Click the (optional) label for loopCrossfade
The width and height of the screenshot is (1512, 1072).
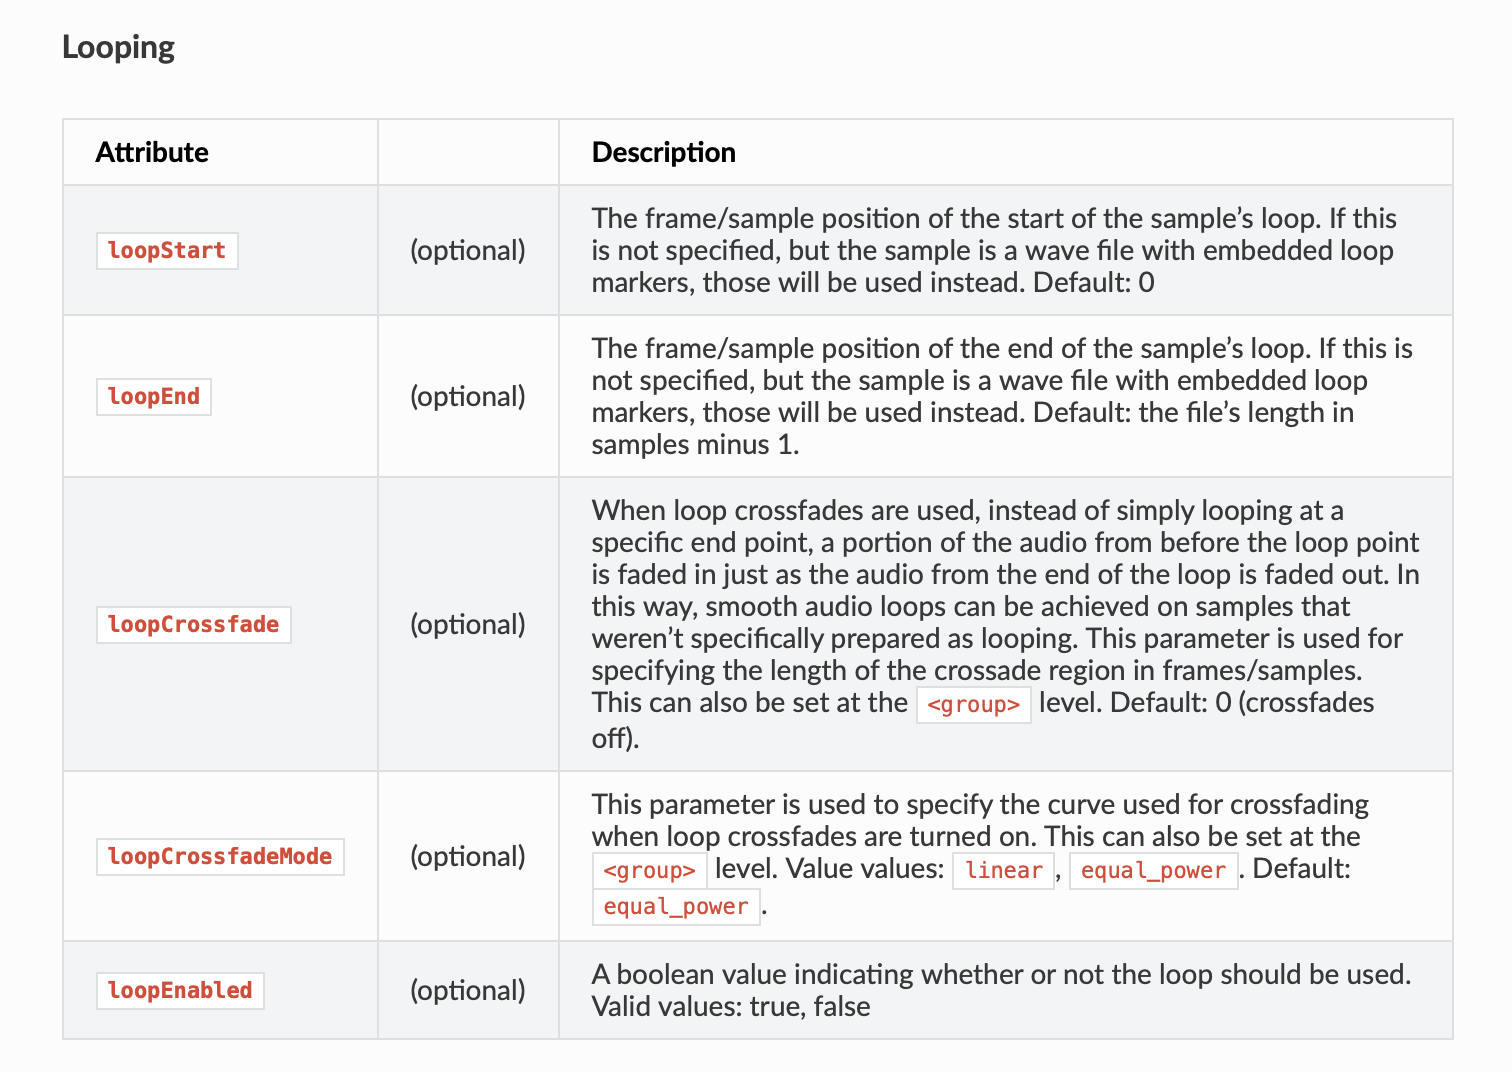tap(467, 624)
